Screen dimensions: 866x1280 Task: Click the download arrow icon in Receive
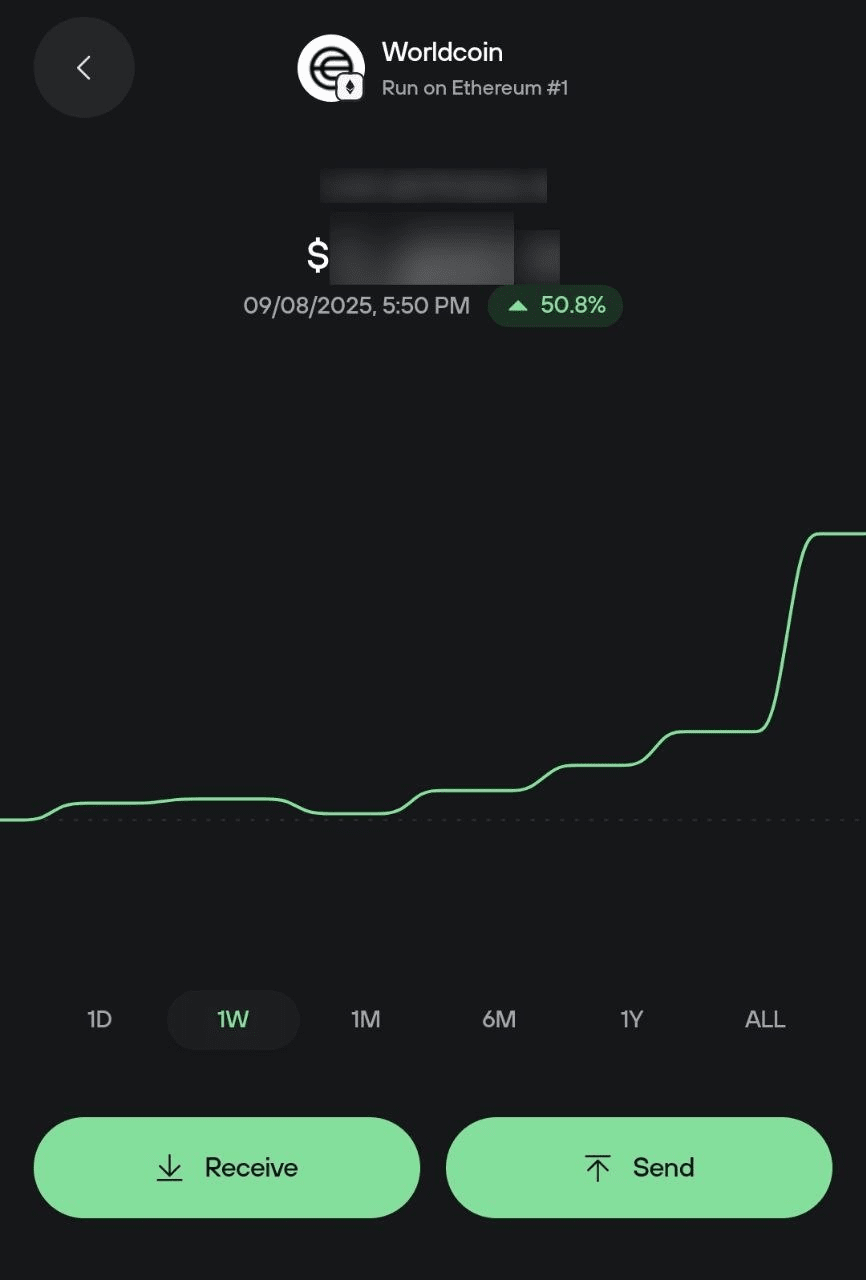point(170,1168)
